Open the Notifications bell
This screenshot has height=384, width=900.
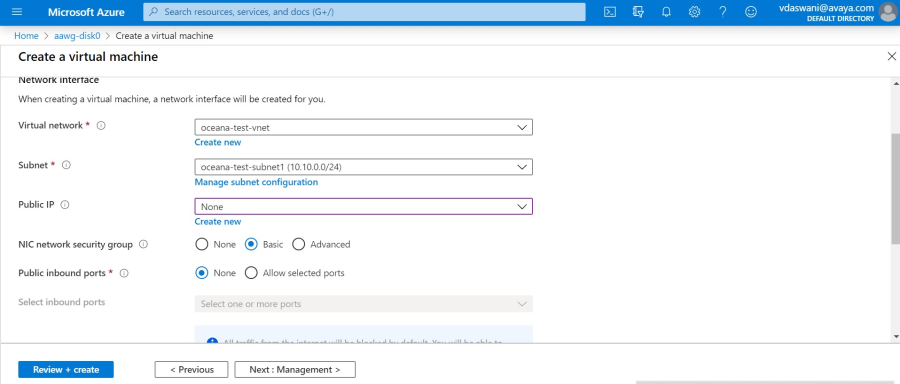666,12
